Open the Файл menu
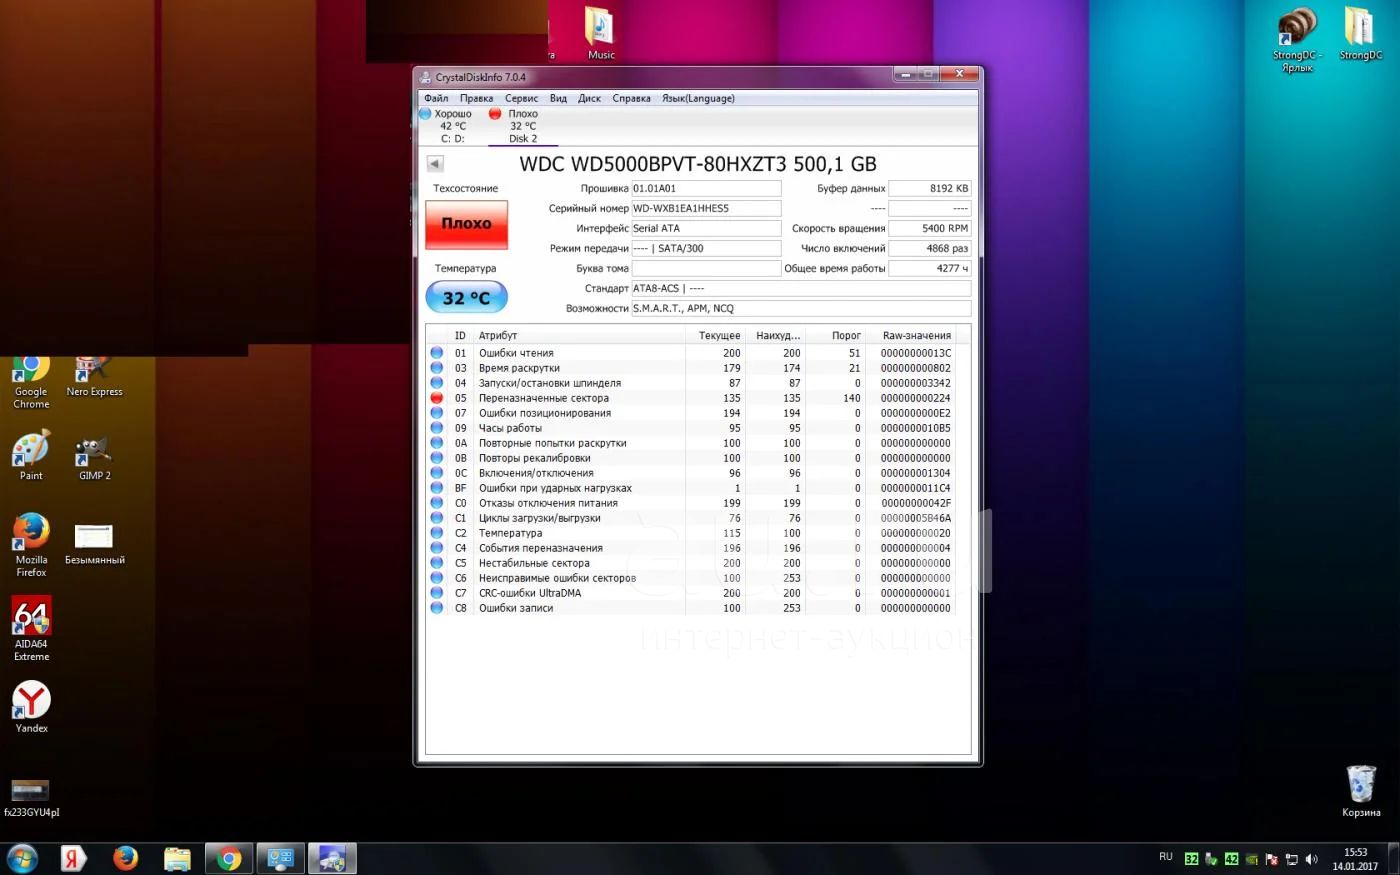 click(x=436, y=98)
